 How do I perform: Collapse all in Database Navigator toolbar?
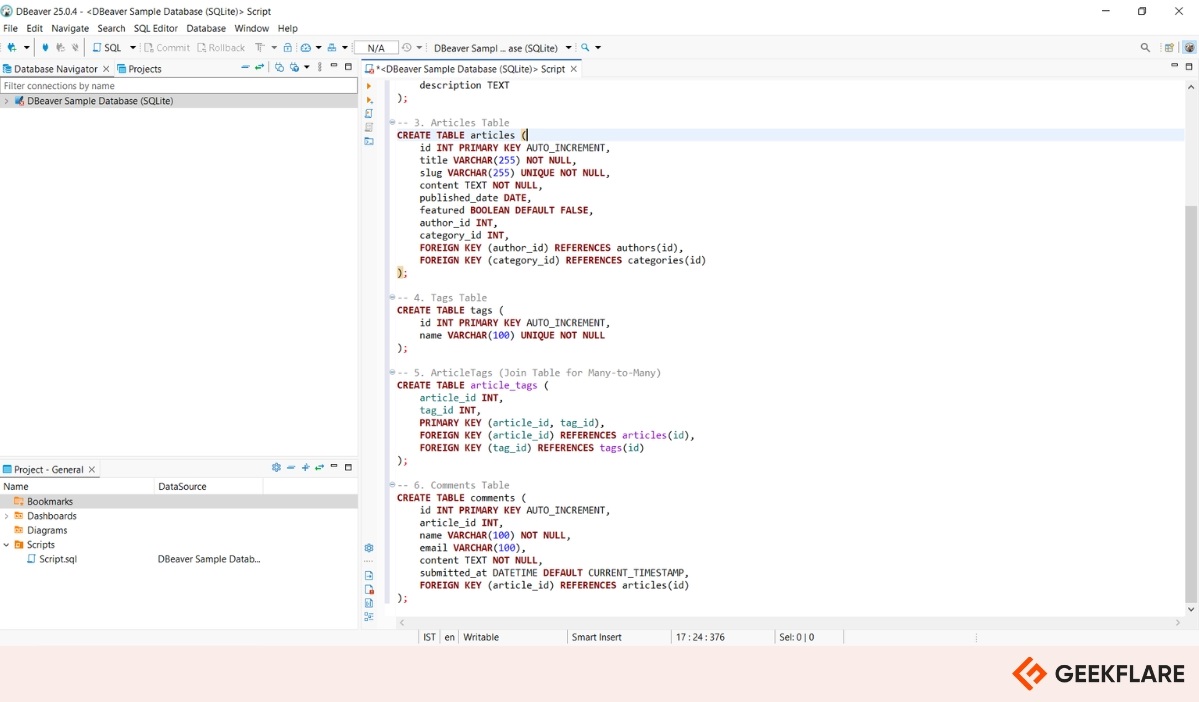pyautogui.click(x=245, y=67)
